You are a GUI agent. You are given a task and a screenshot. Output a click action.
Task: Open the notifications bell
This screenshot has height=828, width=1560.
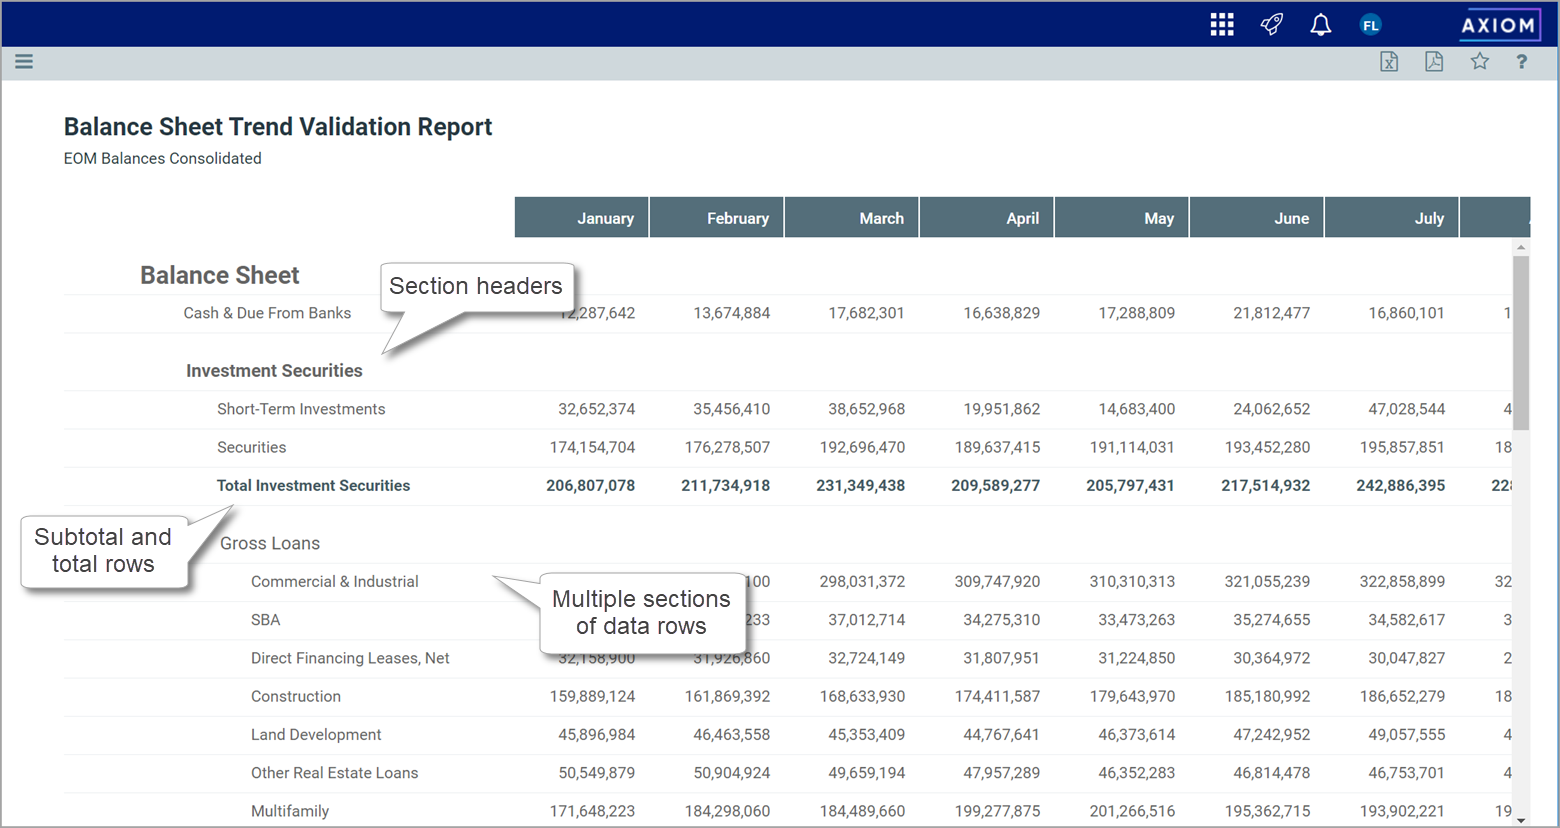1320,25
